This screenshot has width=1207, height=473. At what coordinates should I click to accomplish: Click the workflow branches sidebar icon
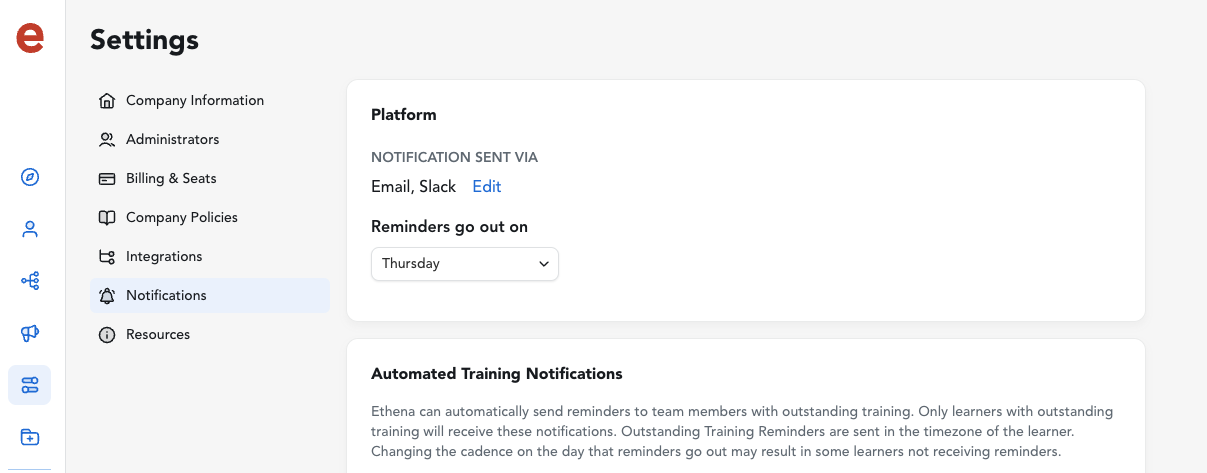[30, 281]
